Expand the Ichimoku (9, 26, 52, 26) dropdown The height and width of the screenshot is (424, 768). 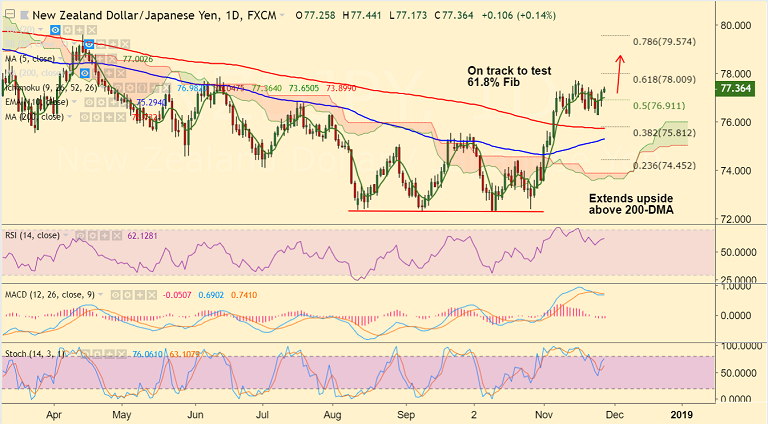coord(102,87)
